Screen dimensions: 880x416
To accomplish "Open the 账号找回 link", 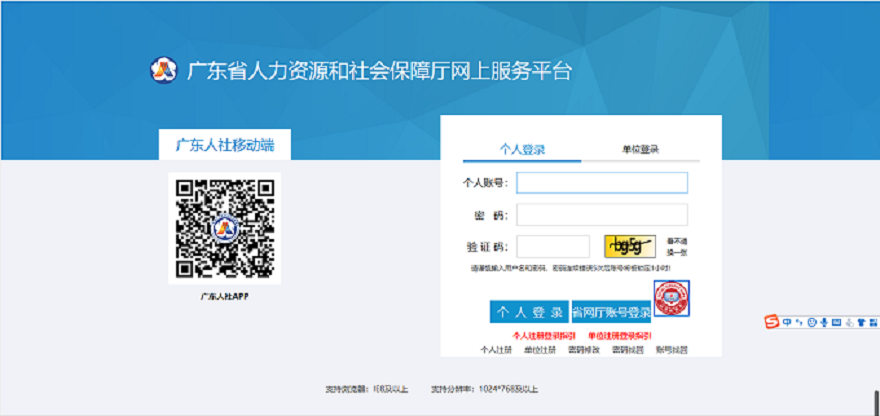I will [x=672, y=350].
